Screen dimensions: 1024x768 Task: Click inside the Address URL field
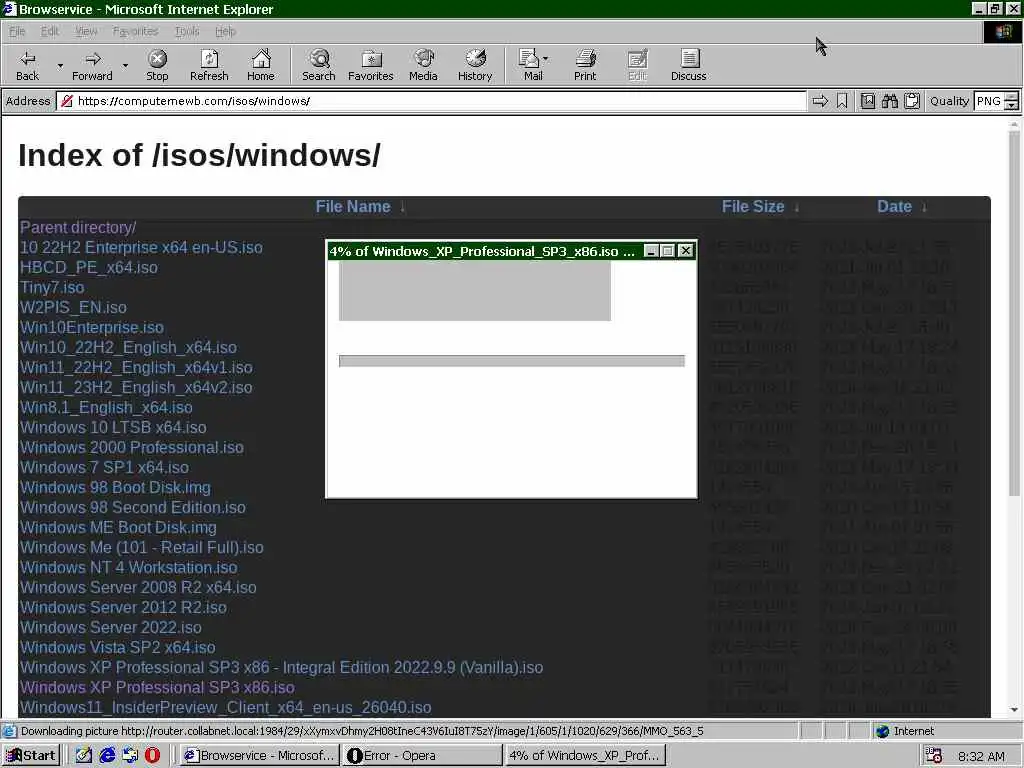pyautogui.click(x=432, y=101)
